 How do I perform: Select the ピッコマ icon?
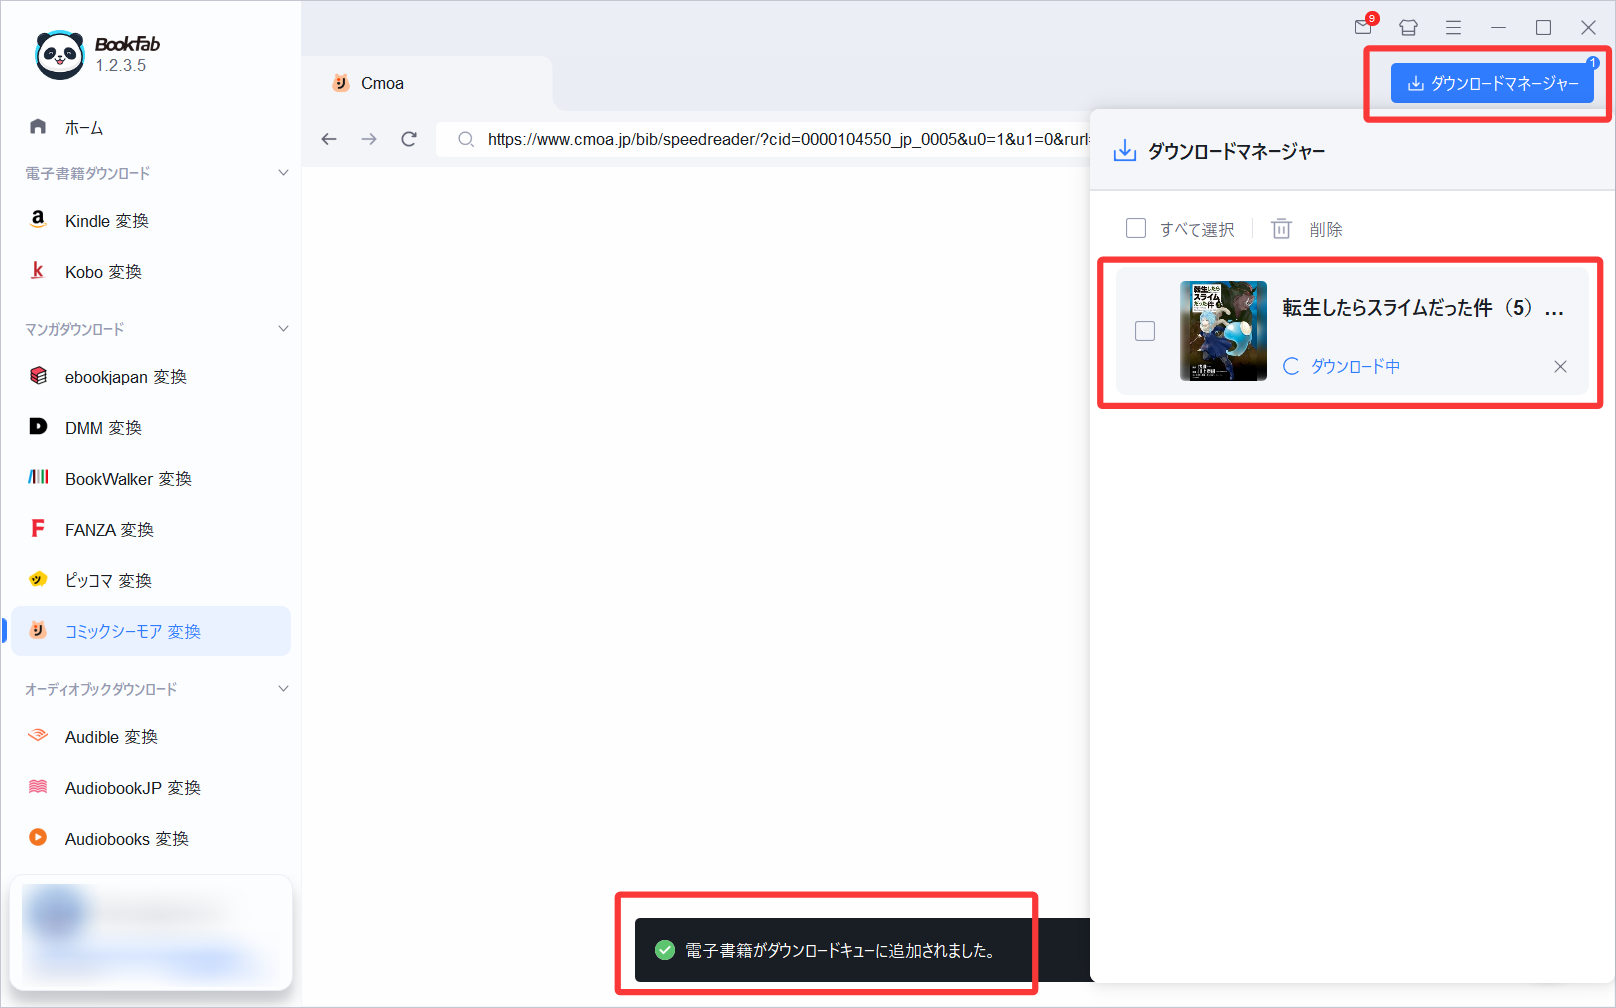click(x=38, y=579)
